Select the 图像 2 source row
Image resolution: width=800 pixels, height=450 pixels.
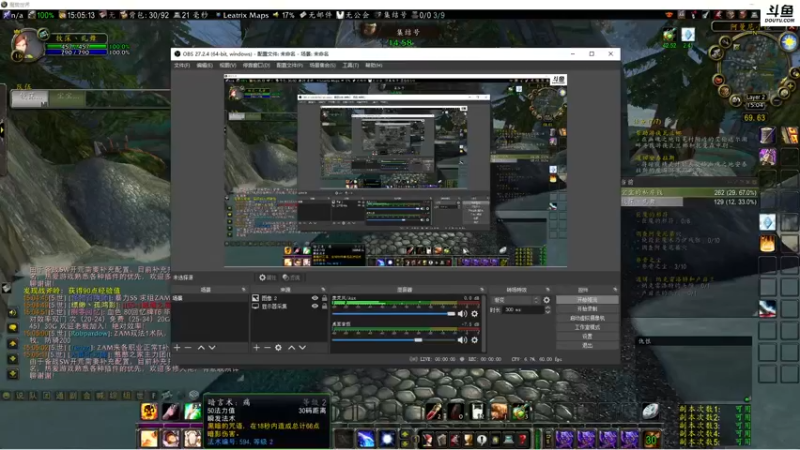pyautogui.click(x=289, y=298)
